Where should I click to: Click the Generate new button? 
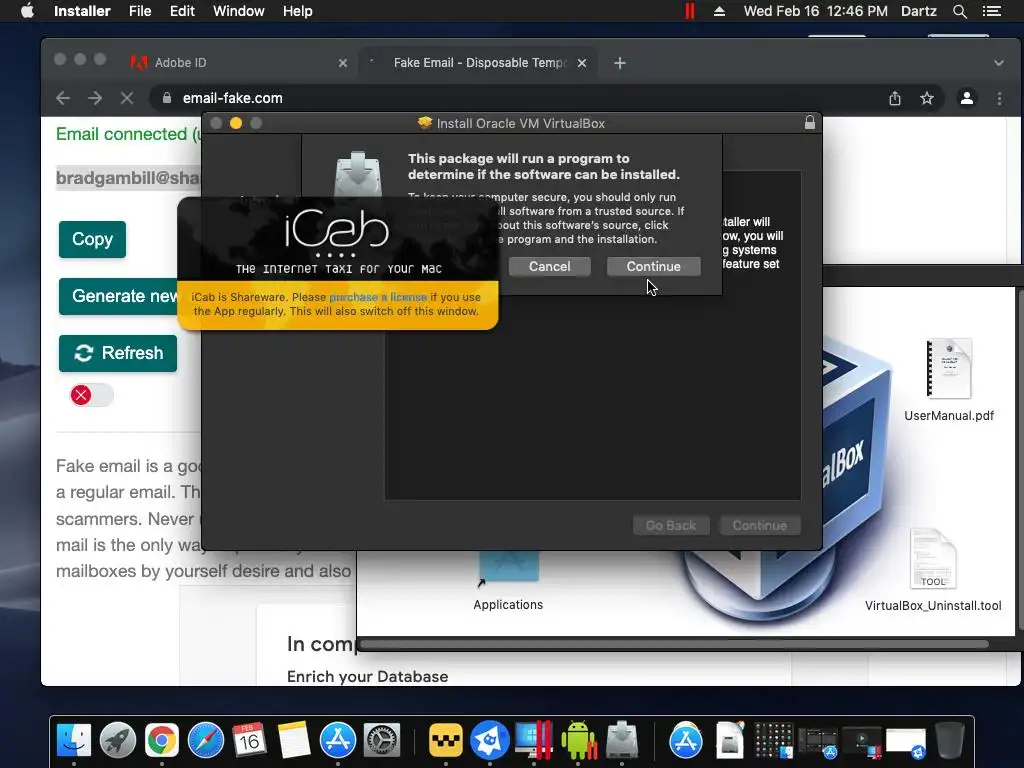click(x=124, y=296)
